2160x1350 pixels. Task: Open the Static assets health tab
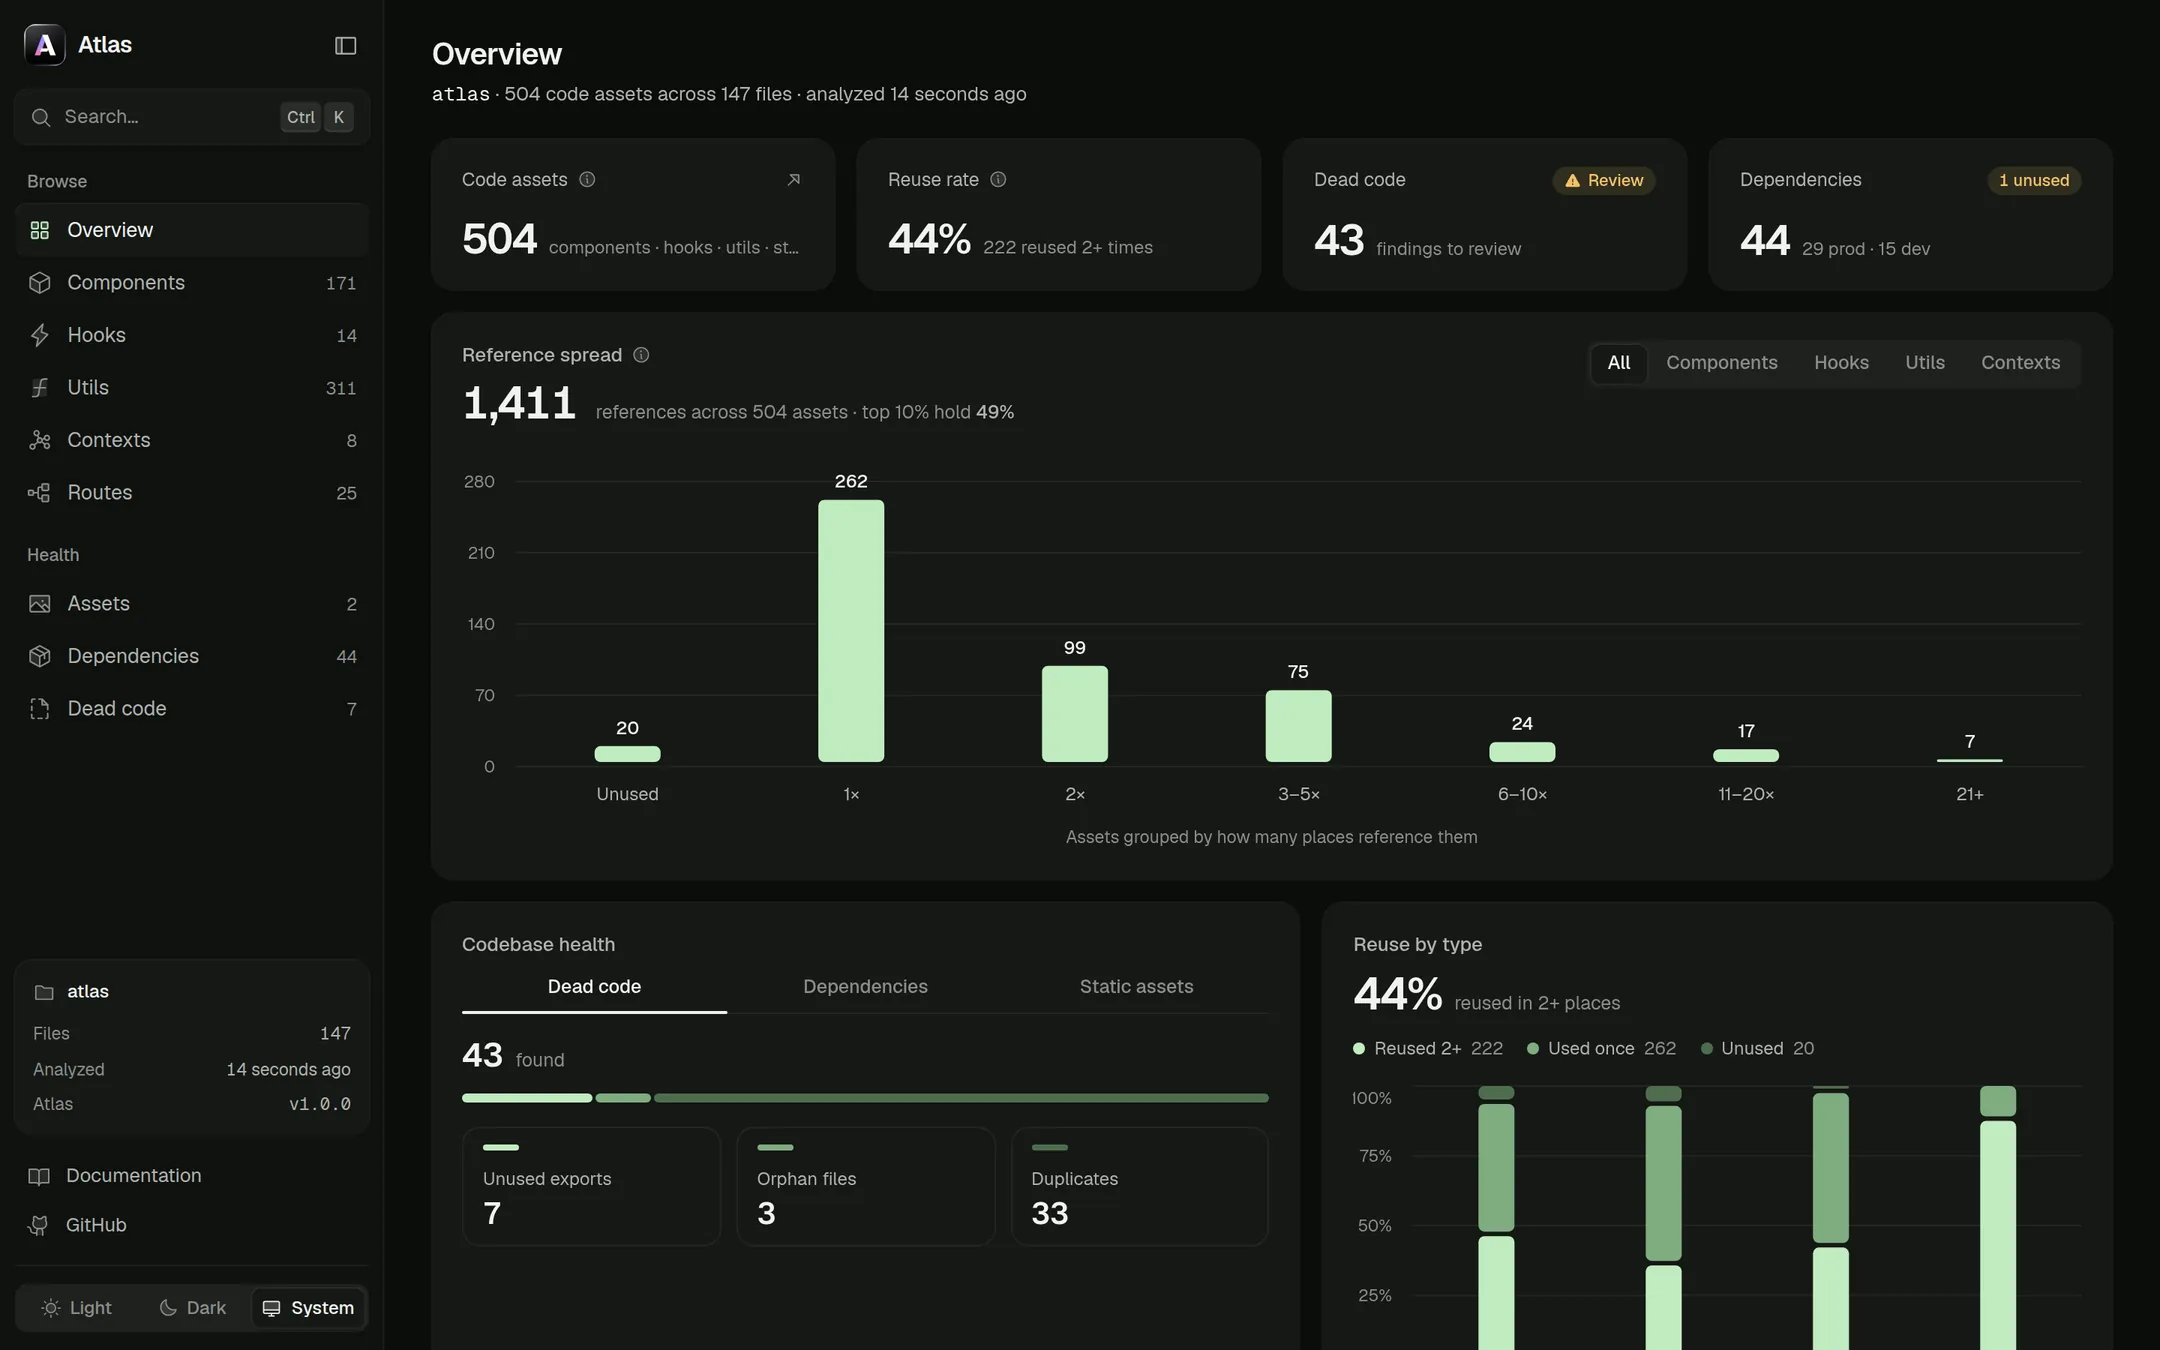pyautogui.click(x=1136, y=987)
